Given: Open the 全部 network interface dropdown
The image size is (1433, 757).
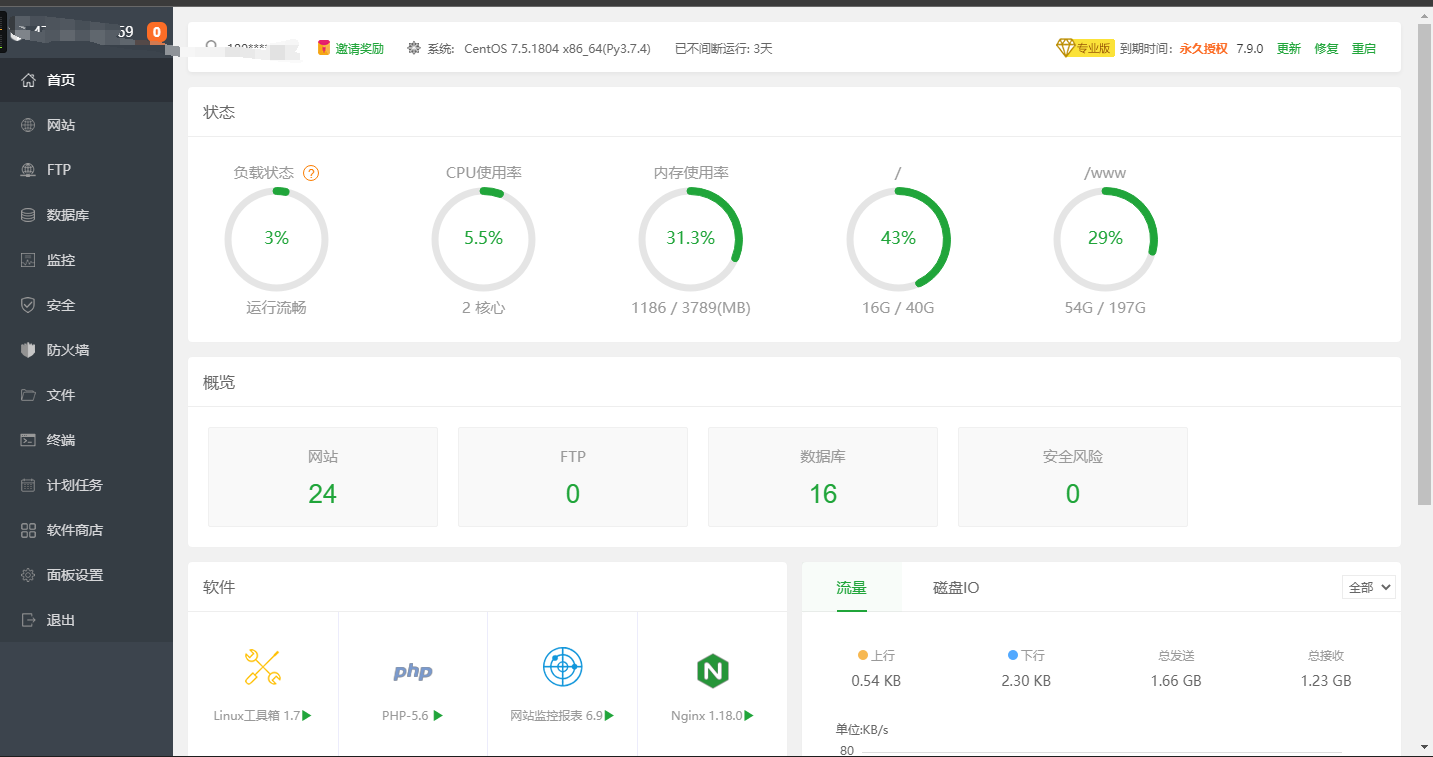Looking at the screenshot, I should 1369,587.
